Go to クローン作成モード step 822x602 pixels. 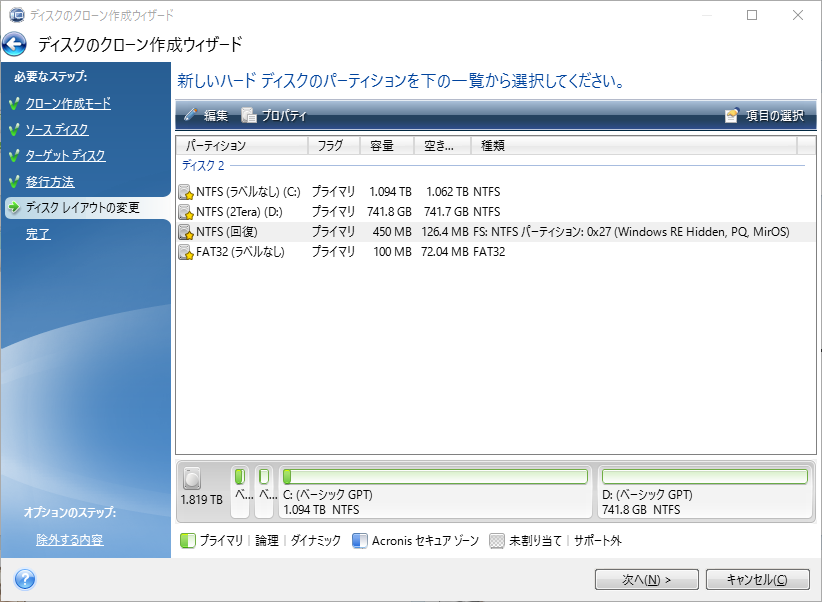tap(68, 104)
